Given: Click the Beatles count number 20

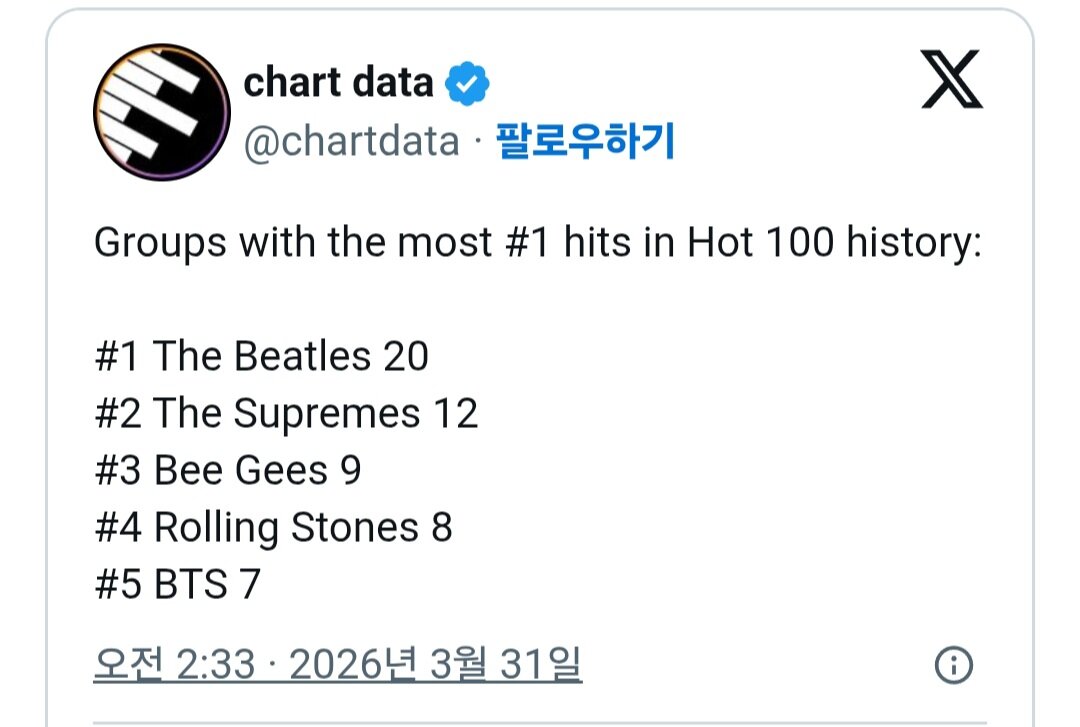Looking at the screenshot, I should pos(405,357).
